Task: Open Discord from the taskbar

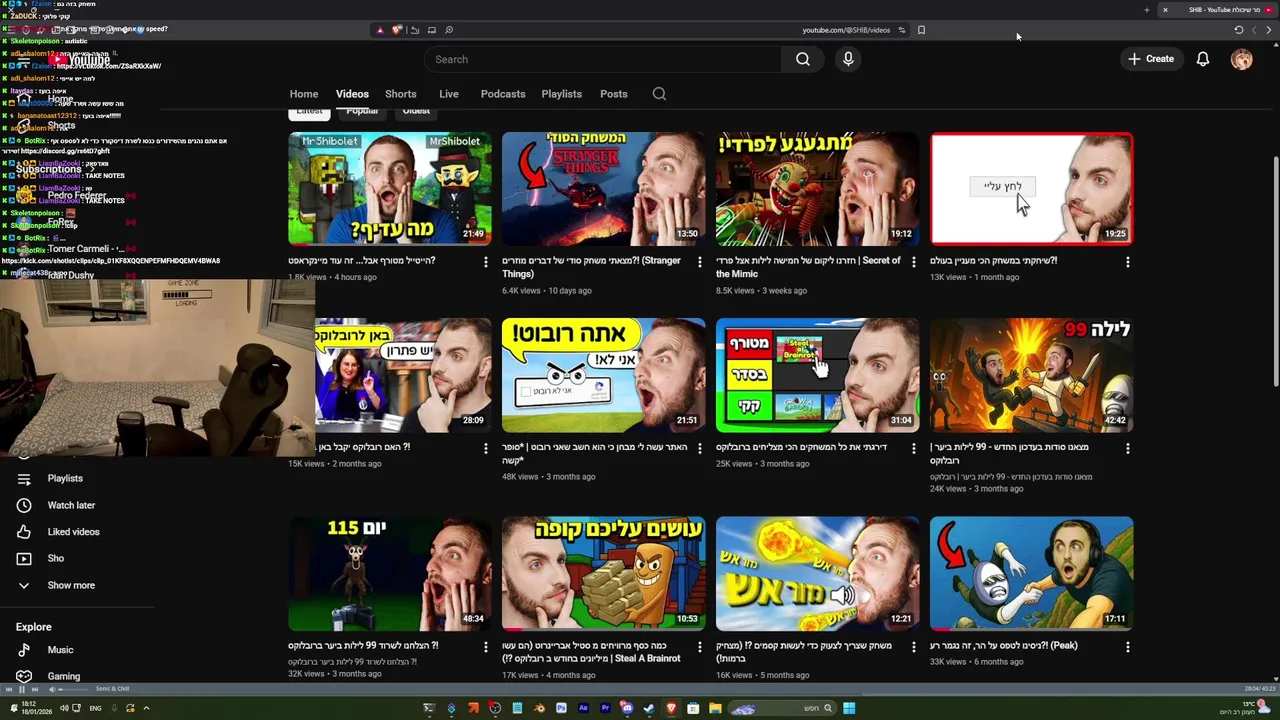Action: coord(627,708)
